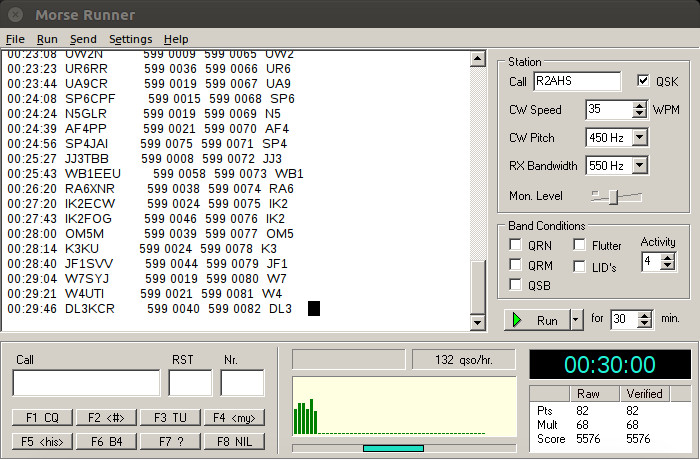Increase CW Speed with up arrow
Screen dimensions: 700x460
point(639,105)
